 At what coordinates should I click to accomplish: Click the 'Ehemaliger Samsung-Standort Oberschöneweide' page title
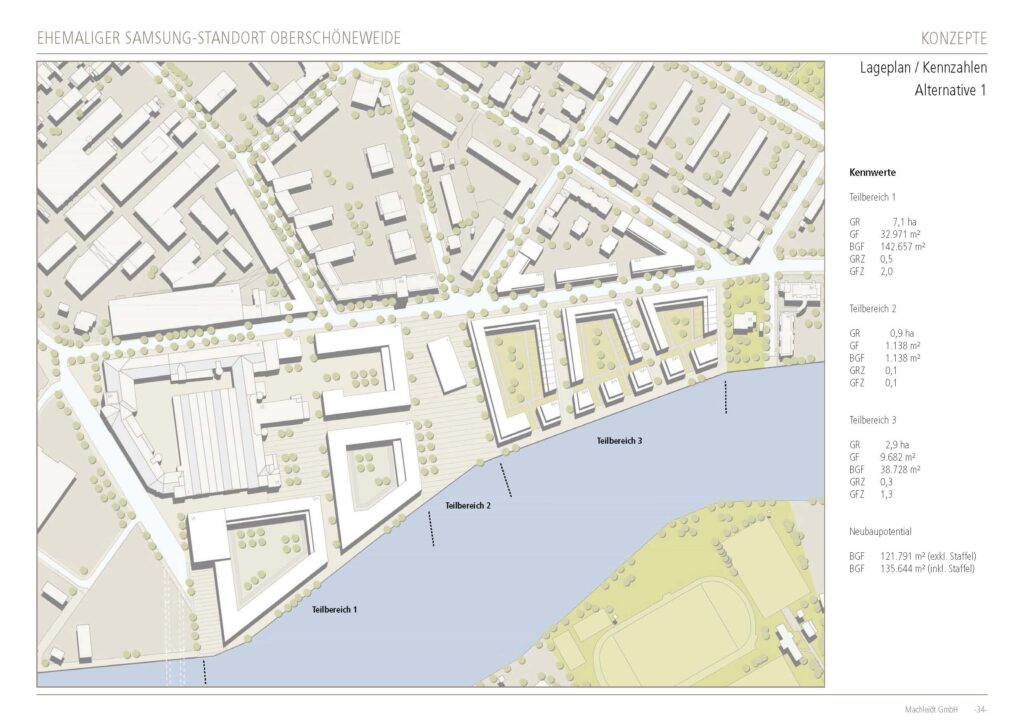tap(218, 39)
